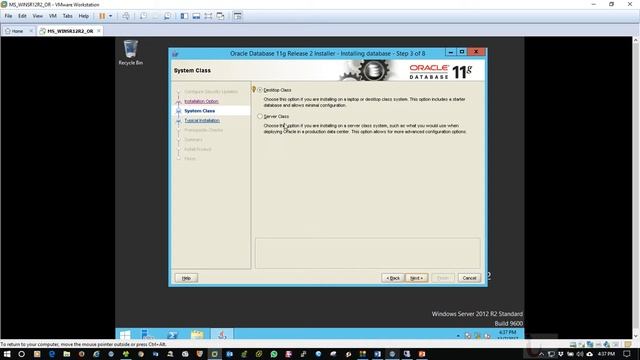Cancel the Oracle installer
The width and height of the screenshot is (640, 360).
click(469, 278)
